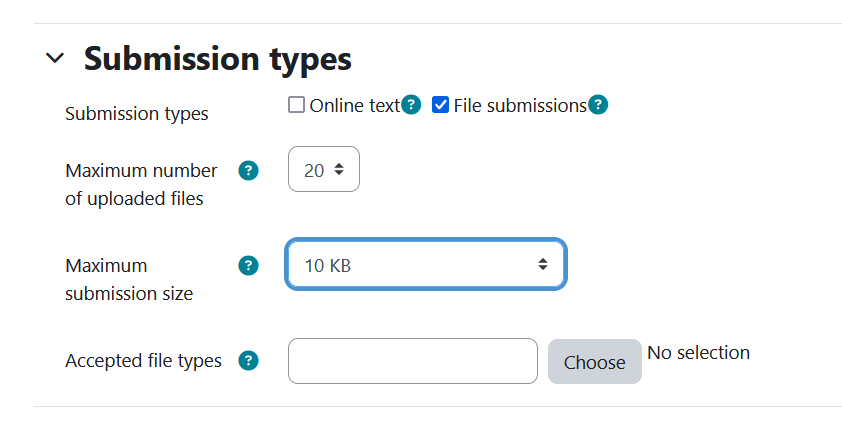
Task: Click the Submission types field label
Action: [137, 114]
